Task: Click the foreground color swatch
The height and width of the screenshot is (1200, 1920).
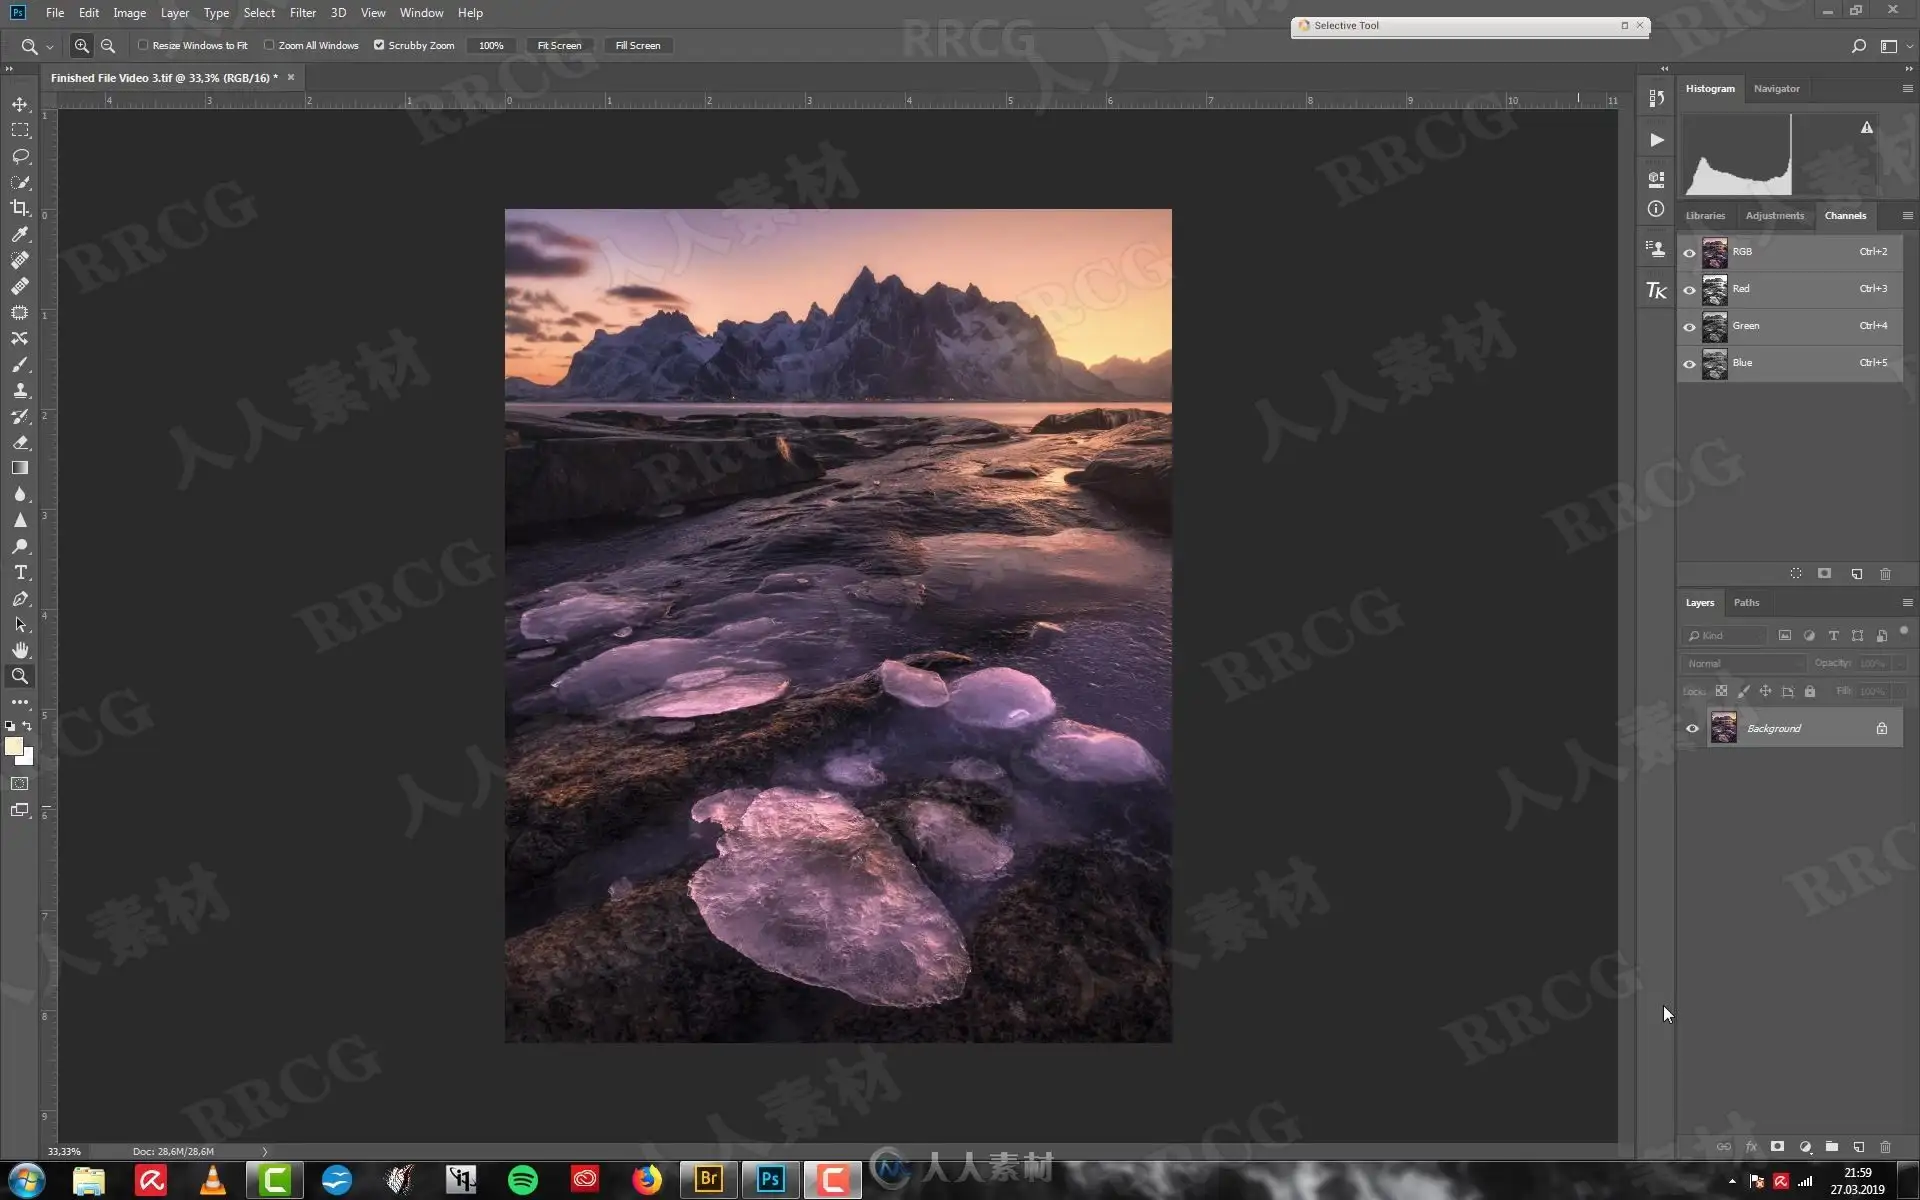Action: [x=13, y=746]
